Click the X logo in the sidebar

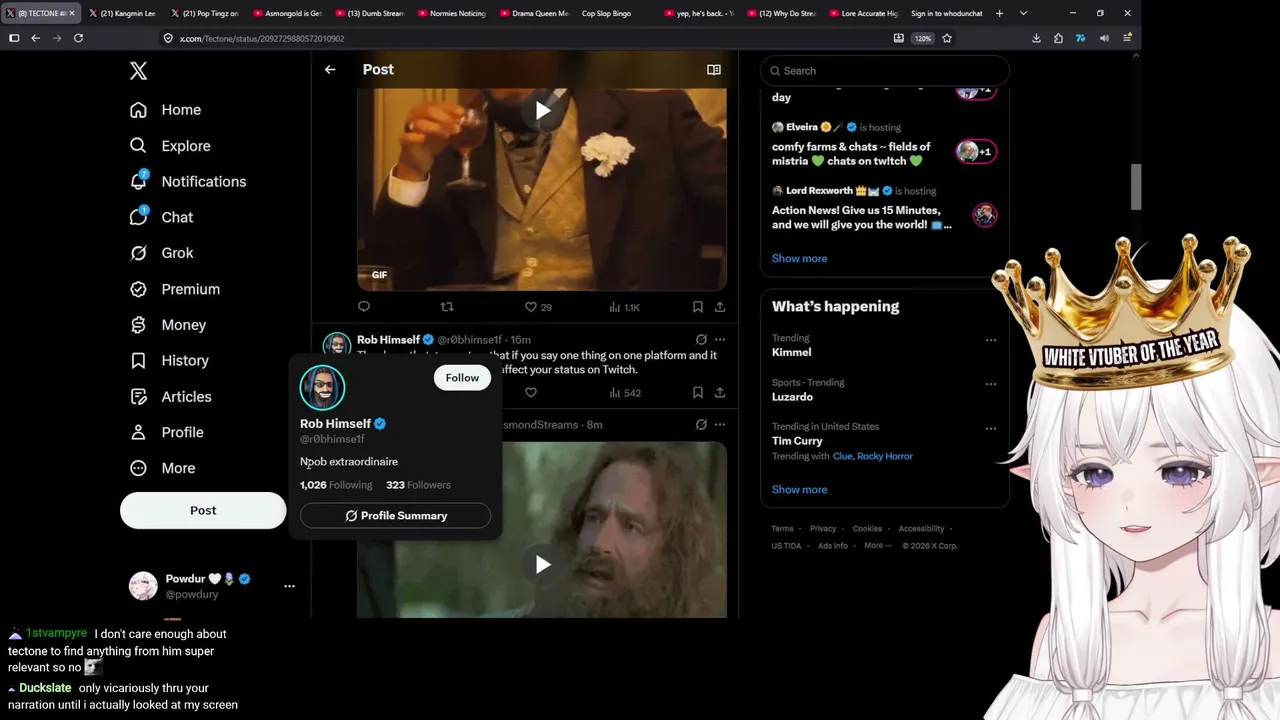tap(138, 70)
